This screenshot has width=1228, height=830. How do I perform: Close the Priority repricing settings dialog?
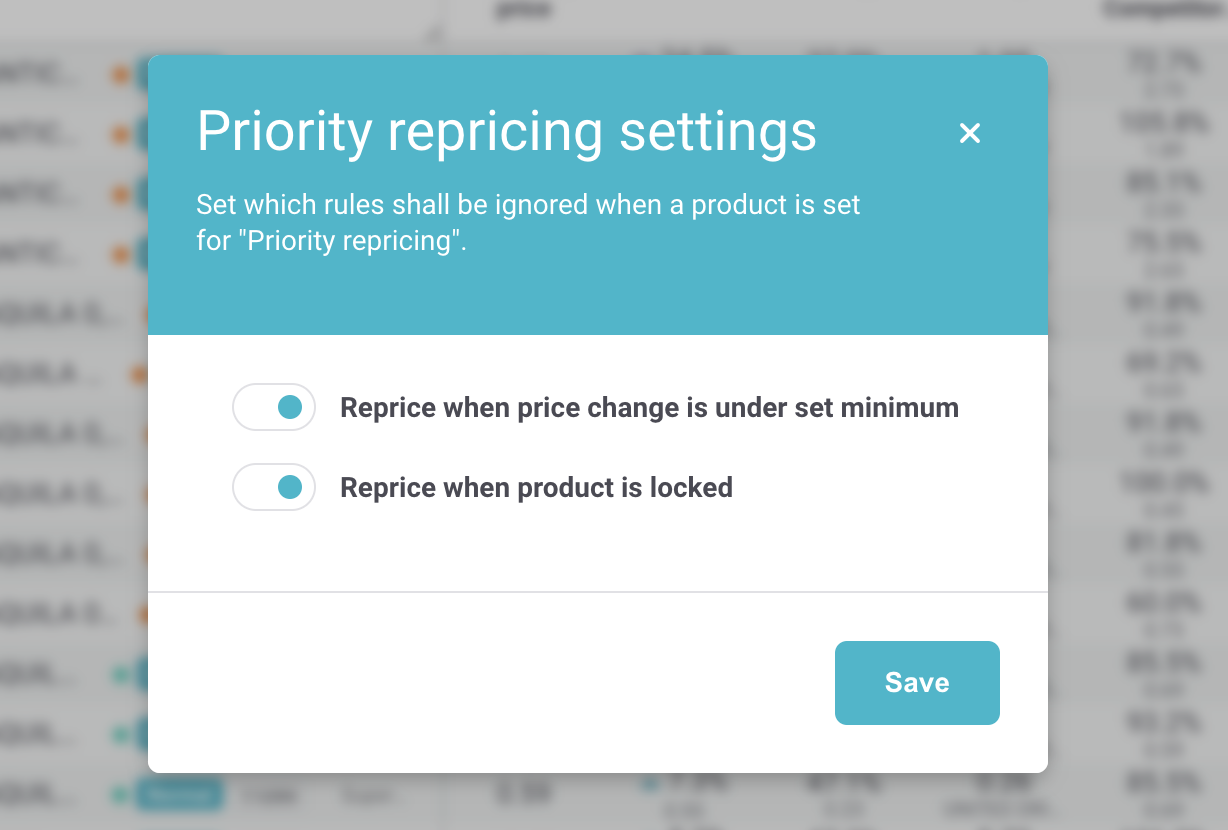tap(969, 133)
